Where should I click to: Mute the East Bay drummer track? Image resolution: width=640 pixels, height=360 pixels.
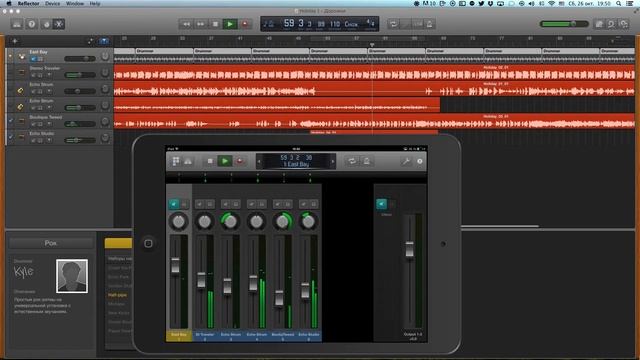pos(33,59)
